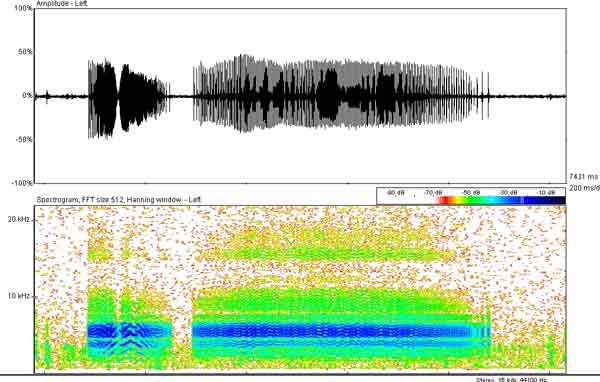This screenshot has height=382, width=600.
Task: Click the Spectrogram FFT size 512 title
Action: [119, 199]
